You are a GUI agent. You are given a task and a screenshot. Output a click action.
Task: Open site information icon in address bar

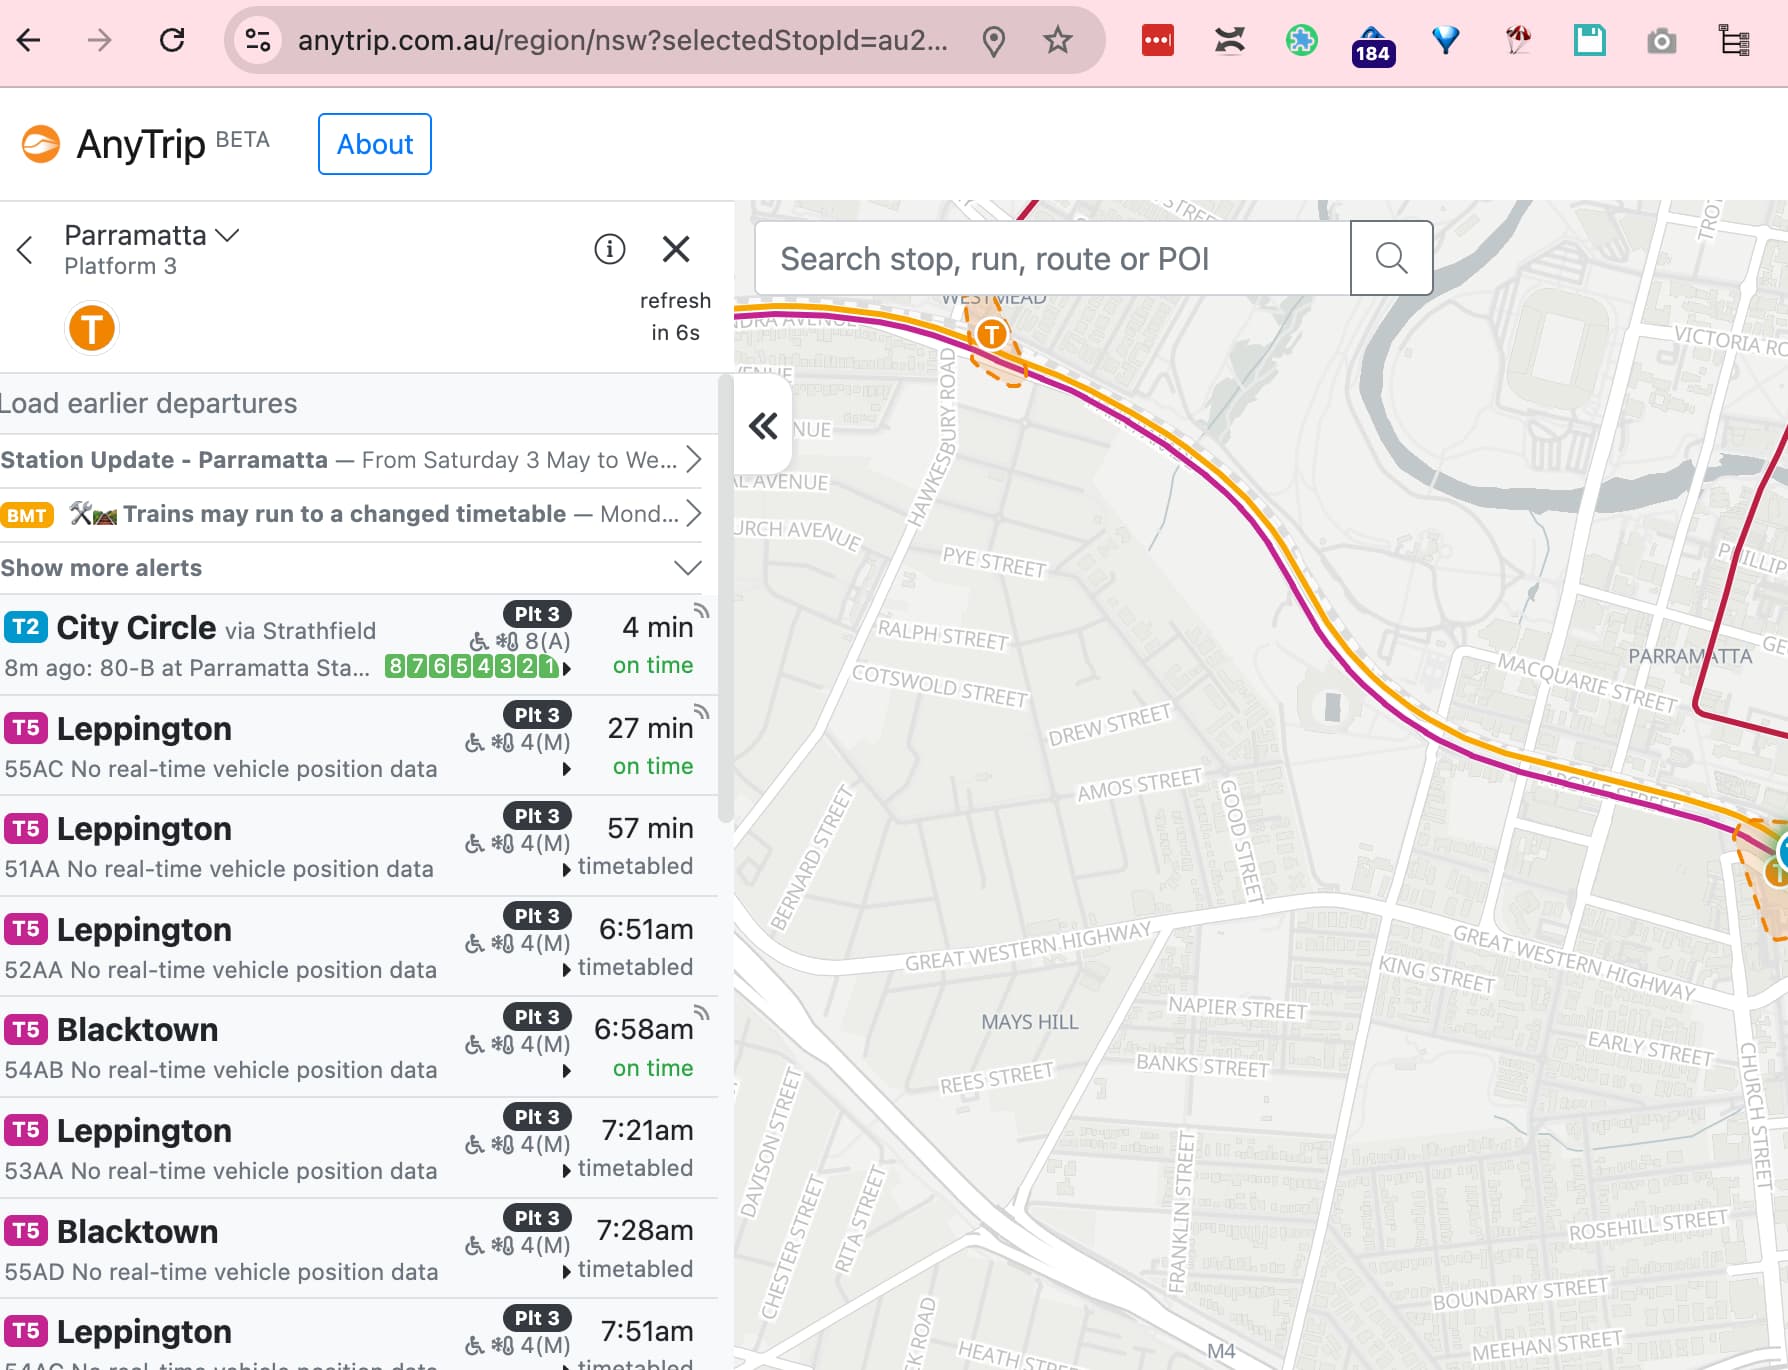click(257, 40)
